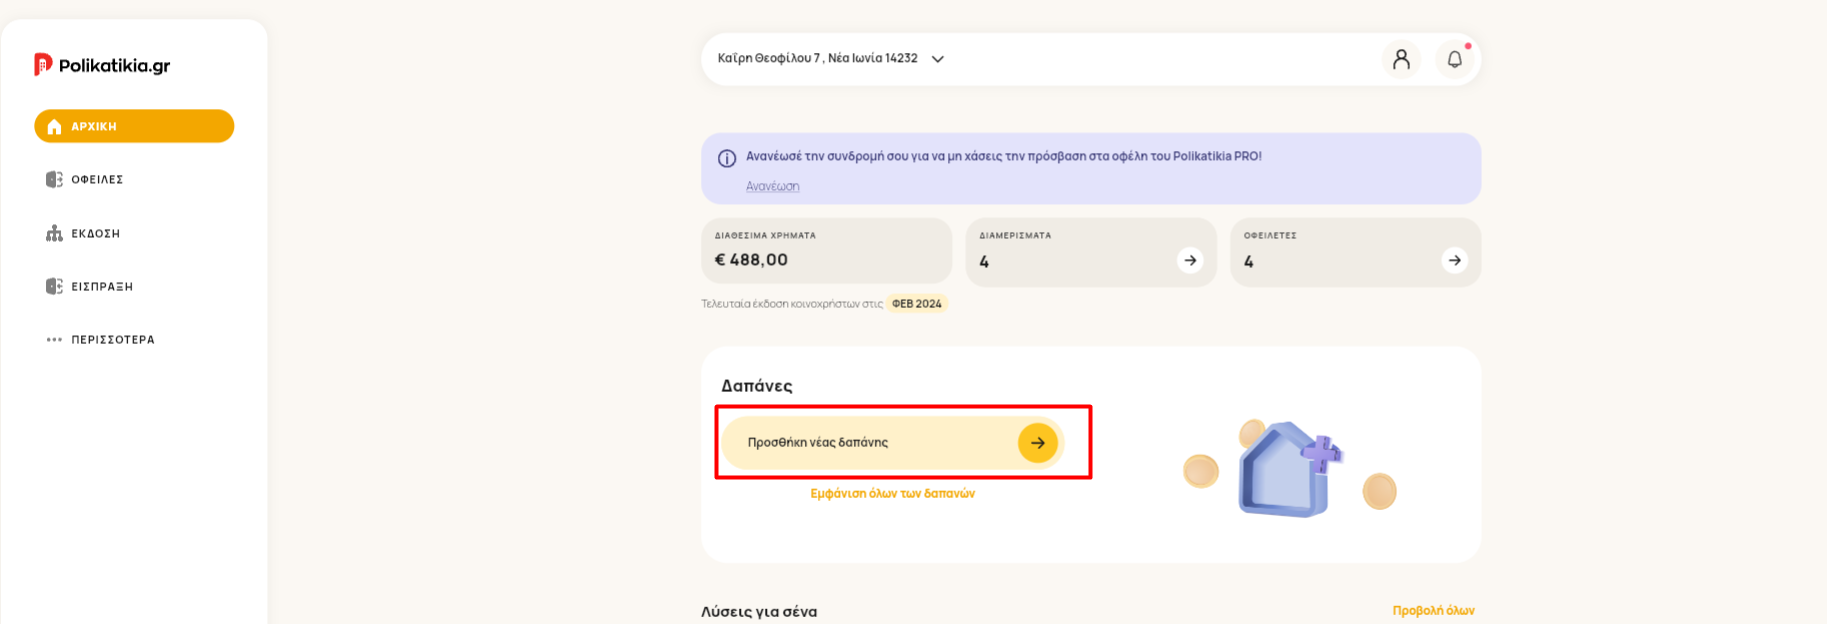Expand ΠΕΡΙΣΣΟΤΕΡΑ menu with three dots
The height and width of the screenshot is (624, 1827).
[x=100, y=340]
